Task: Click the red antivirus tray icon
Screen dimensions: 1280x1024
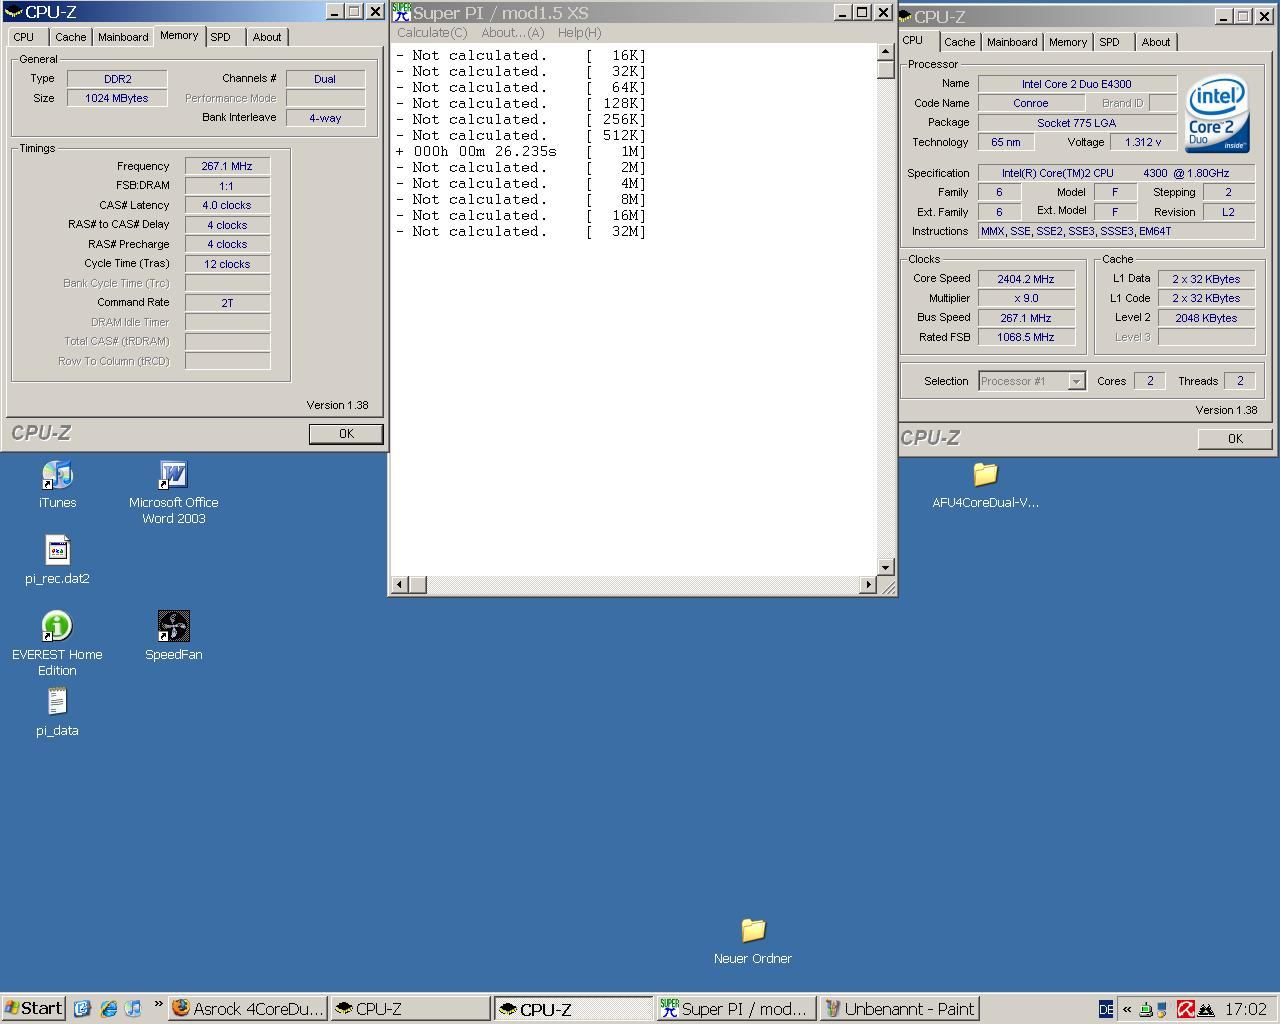Action: tap(1186, 1009)
